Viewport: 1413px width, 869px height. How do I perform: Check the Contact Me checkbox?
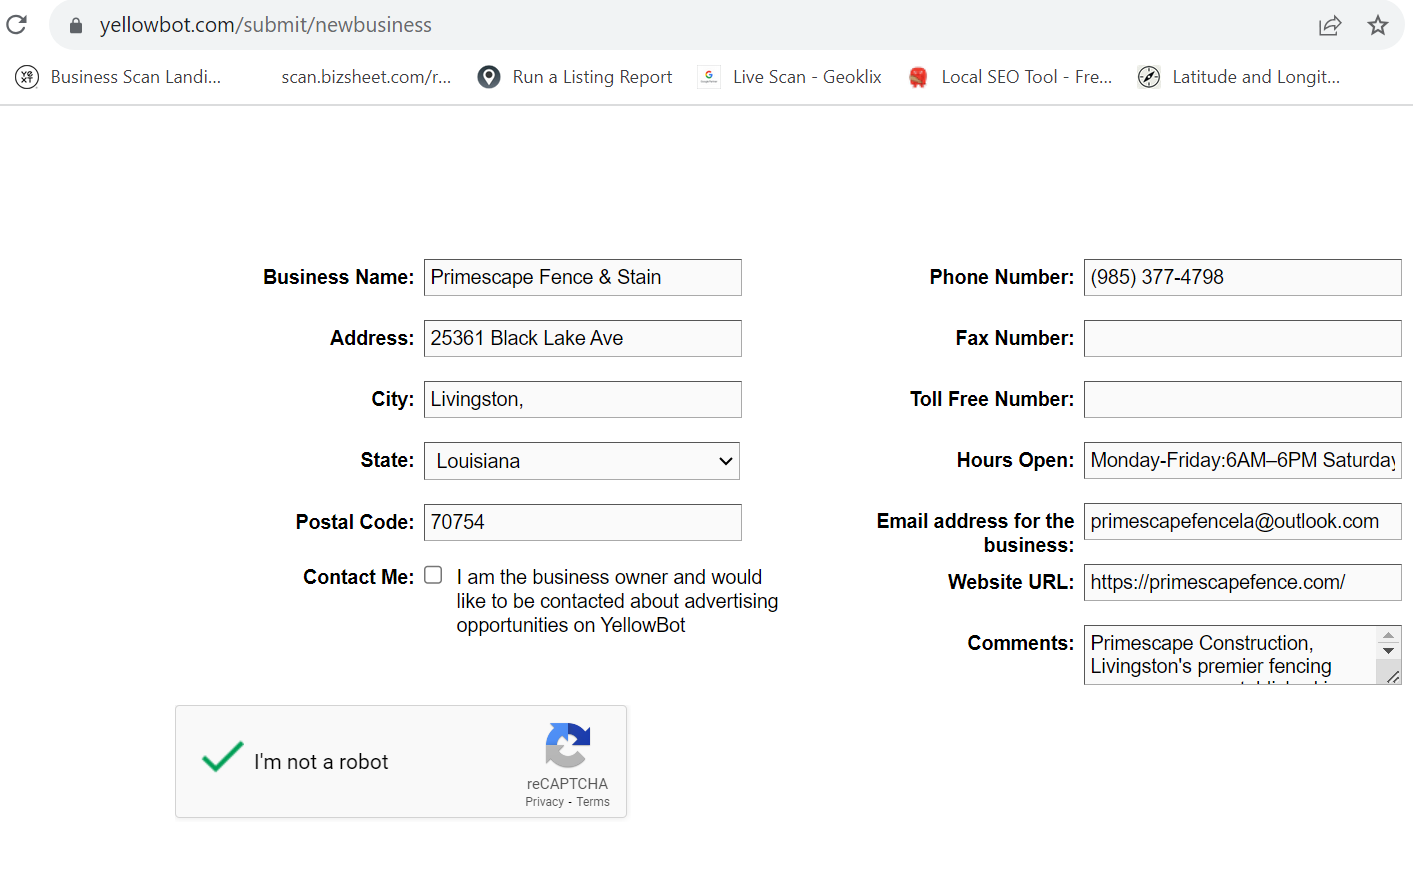[433, 575]
